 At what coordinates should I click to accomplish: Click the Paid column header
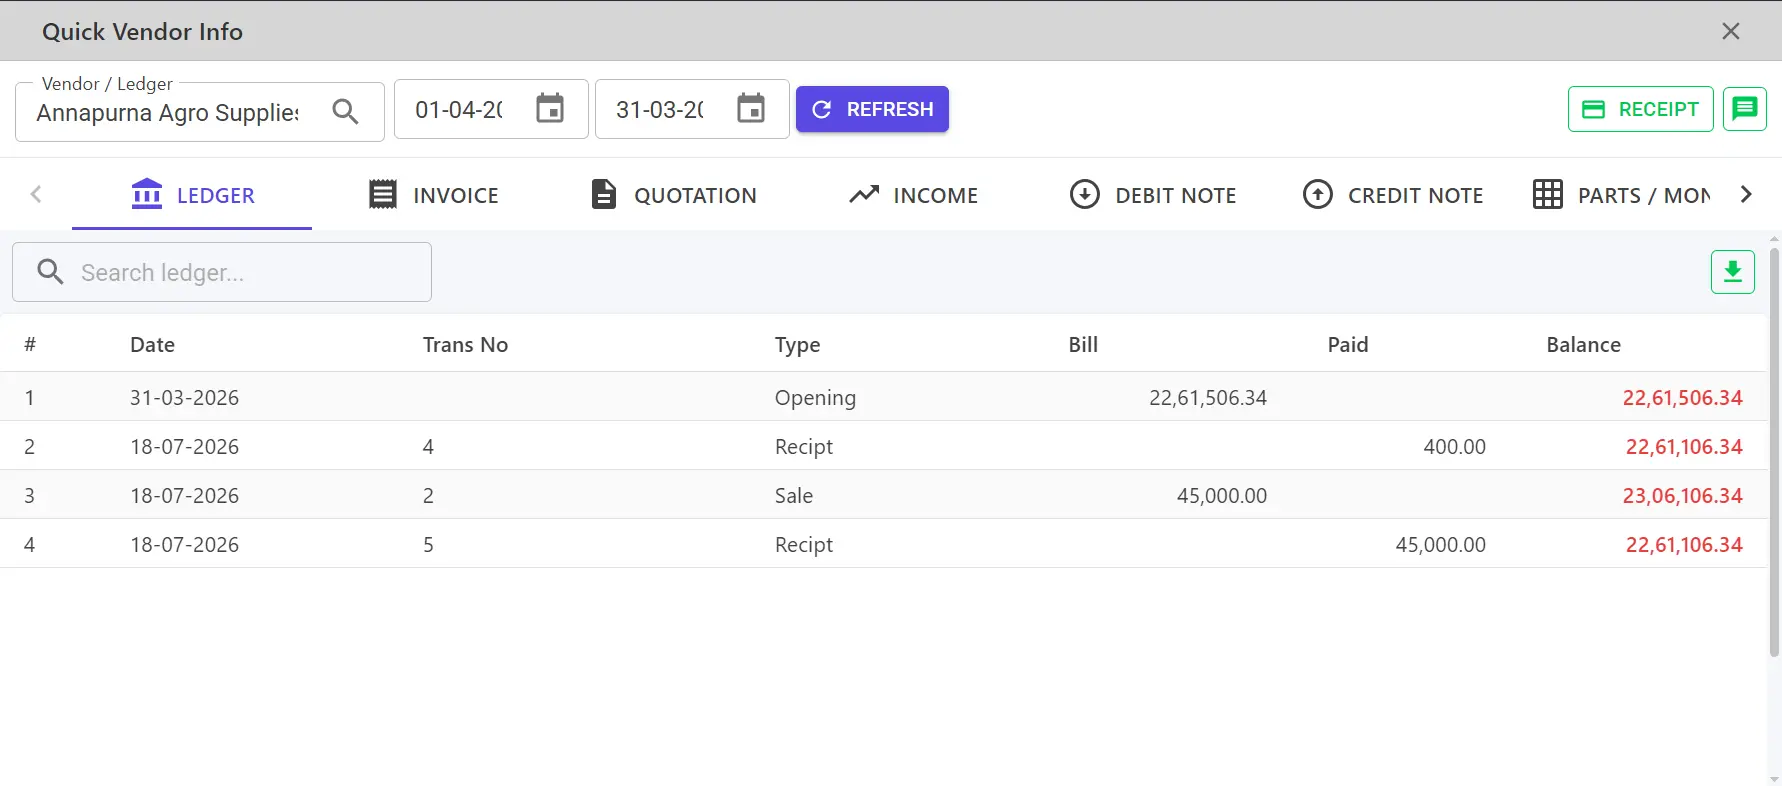(x=1348, y=345)
